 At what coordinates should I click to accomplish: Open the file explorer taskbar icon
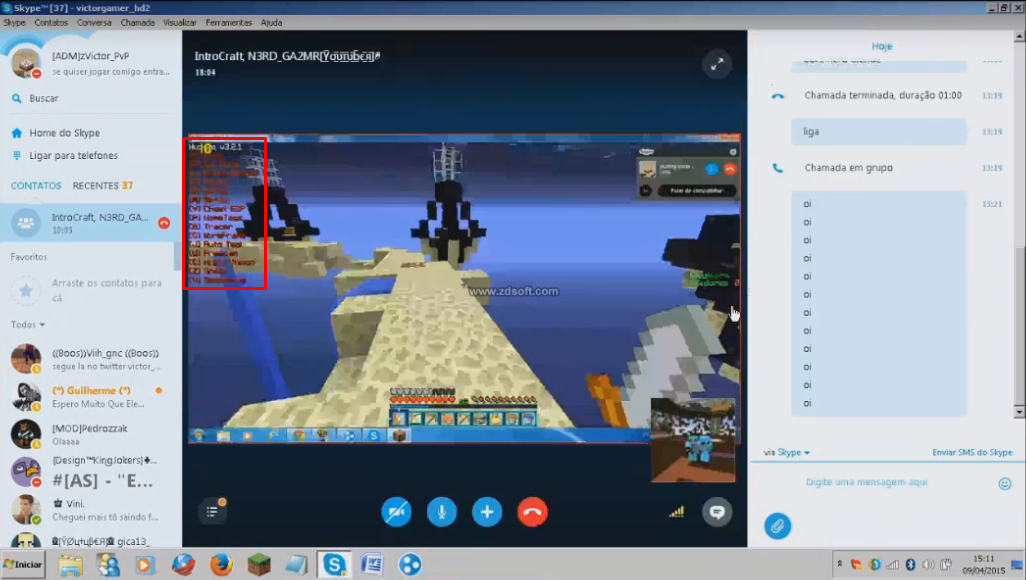point(69,564)
